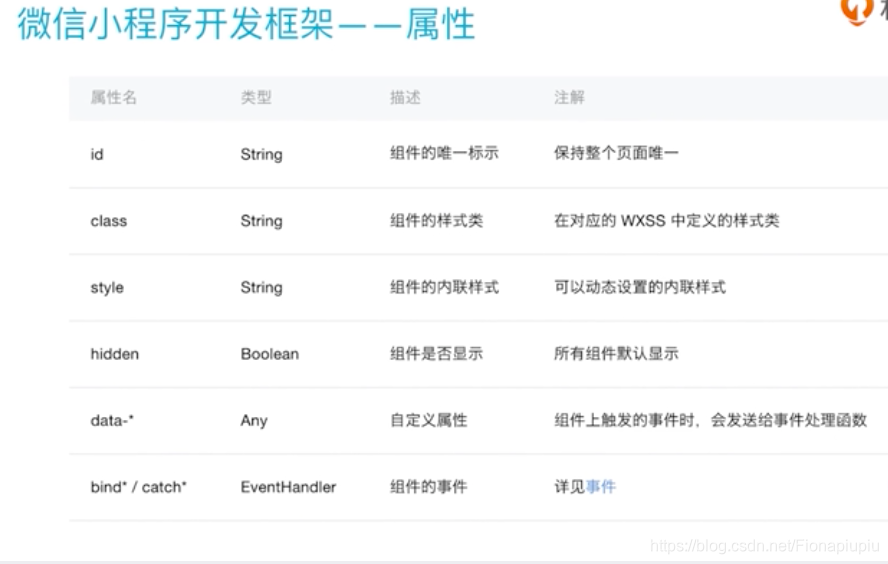Image resolution: width=888 pixels, height=564 pixels.
Task: Select the 'data-*' attribute name cell
Action: 112,420
